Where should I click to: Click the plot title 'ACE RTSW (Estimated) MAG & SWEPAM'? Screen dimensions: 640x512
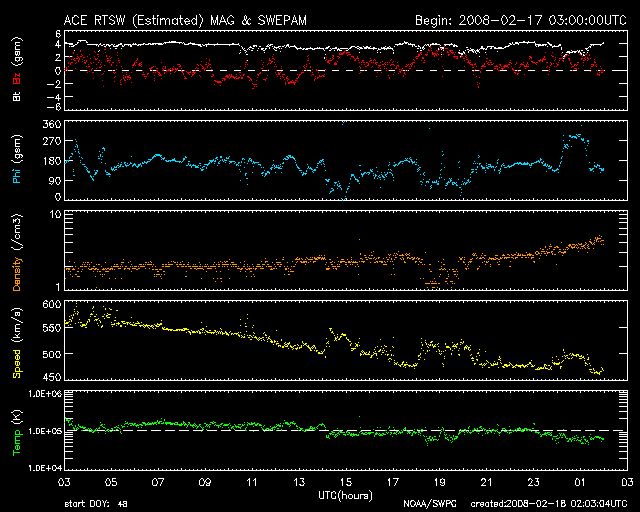[x=185, y=20]
